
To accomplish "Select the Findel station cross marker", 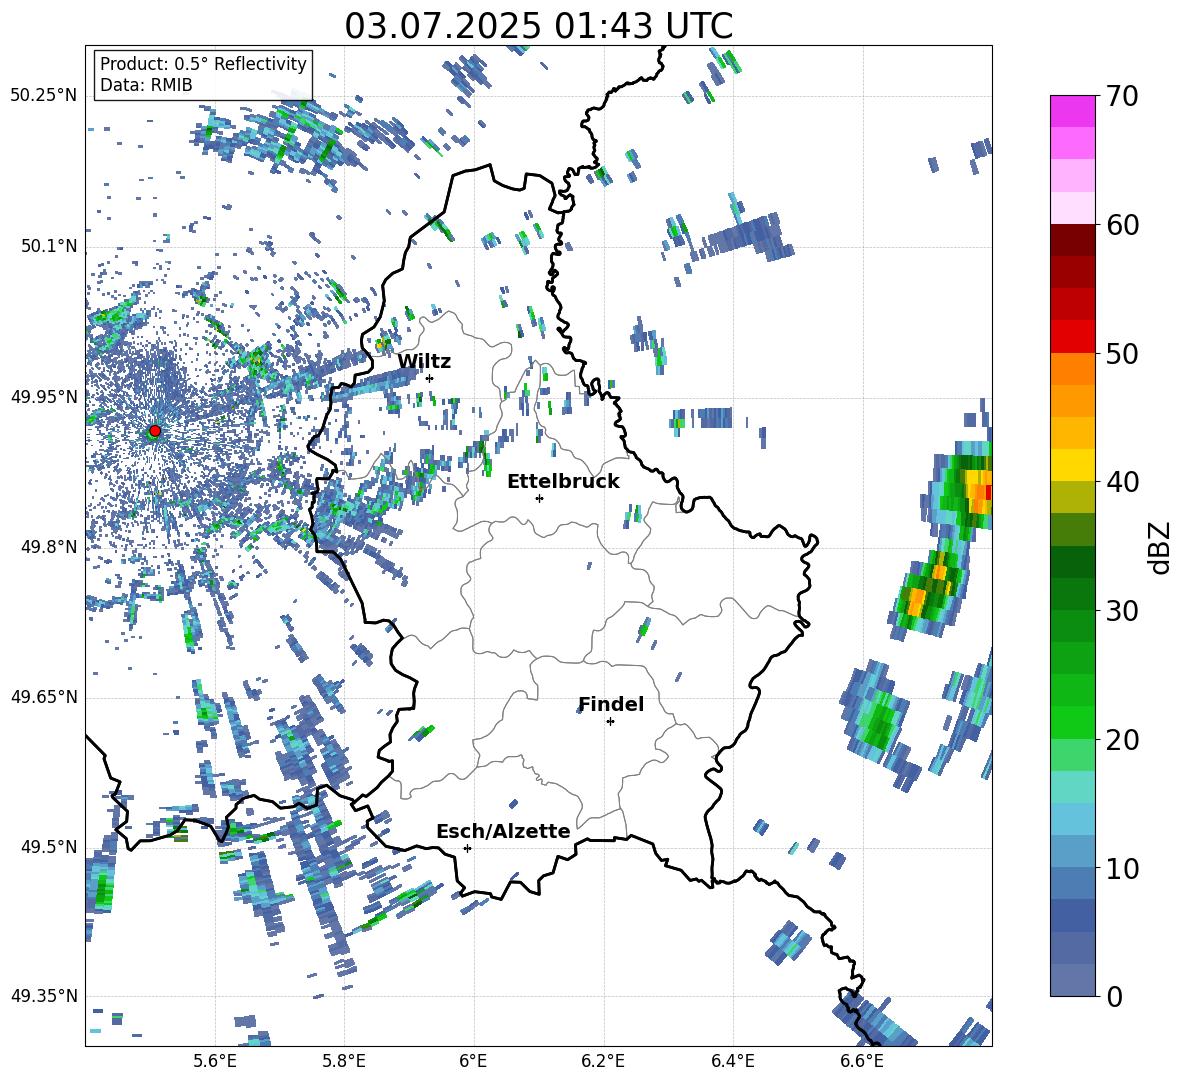I will tap(610, 722).
